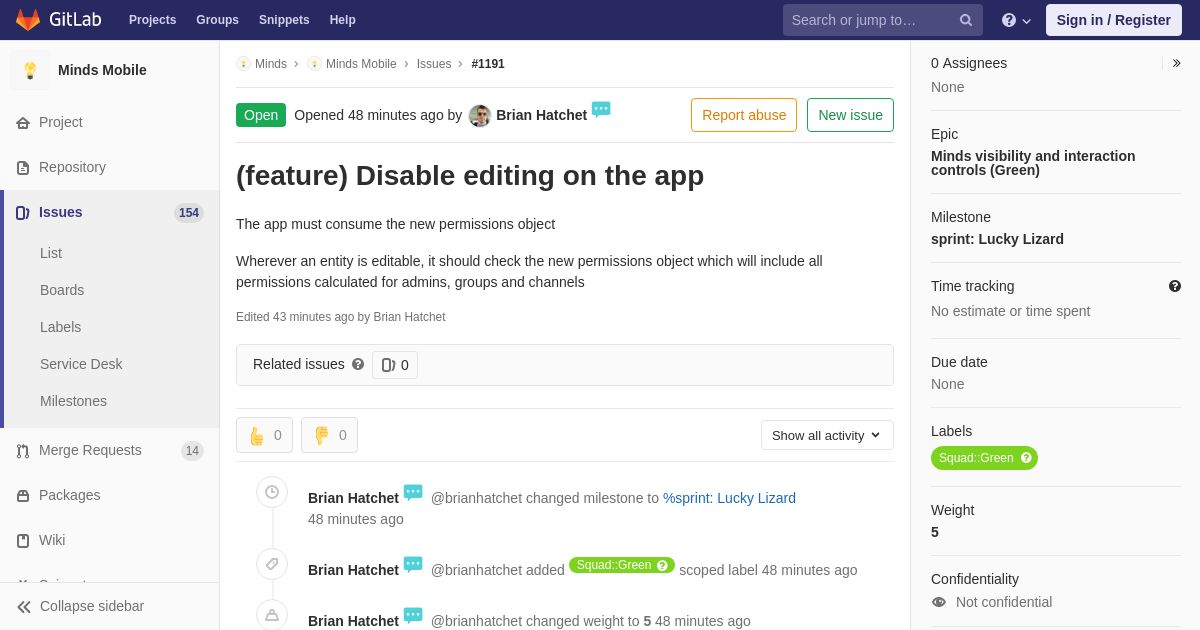Click the collapse sidebar double-chevron icon
Image resolution: width=1200 pixels, height=630 pixels.
click(24, 607)
